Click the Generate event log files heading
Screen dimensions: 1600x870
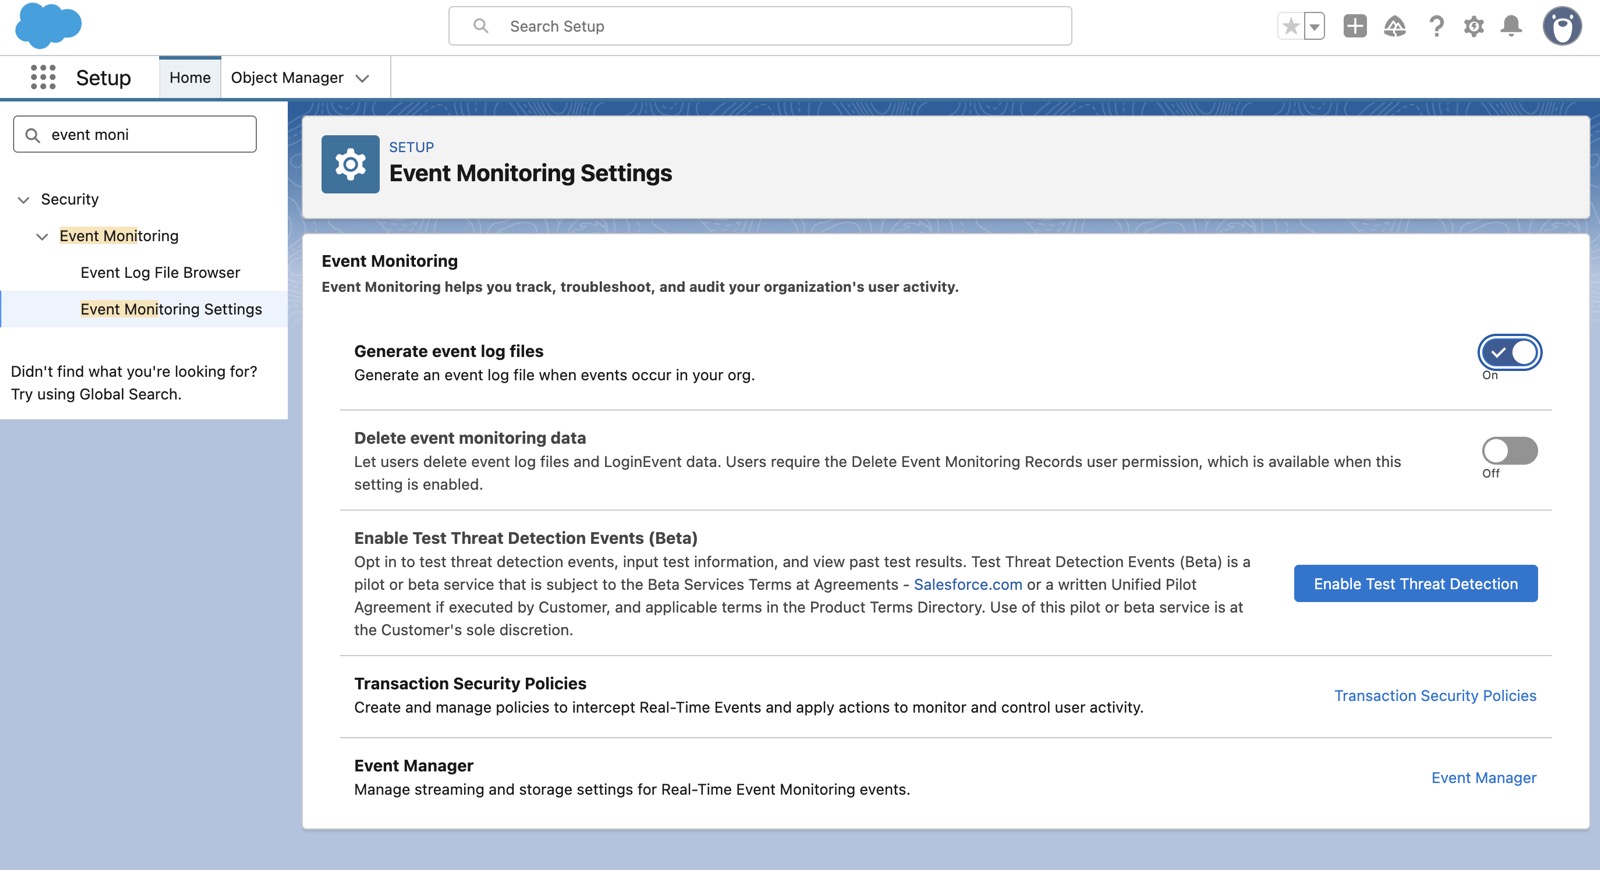(x=449, y=351)
